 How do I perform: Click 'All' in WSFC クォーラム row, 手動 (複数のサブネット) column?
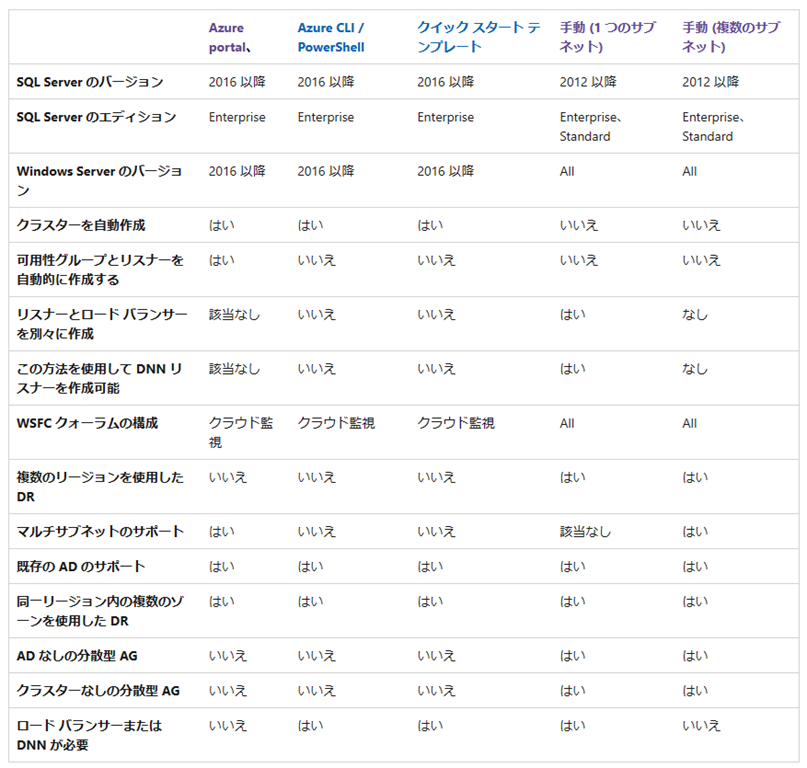click(x=689, y=424)
